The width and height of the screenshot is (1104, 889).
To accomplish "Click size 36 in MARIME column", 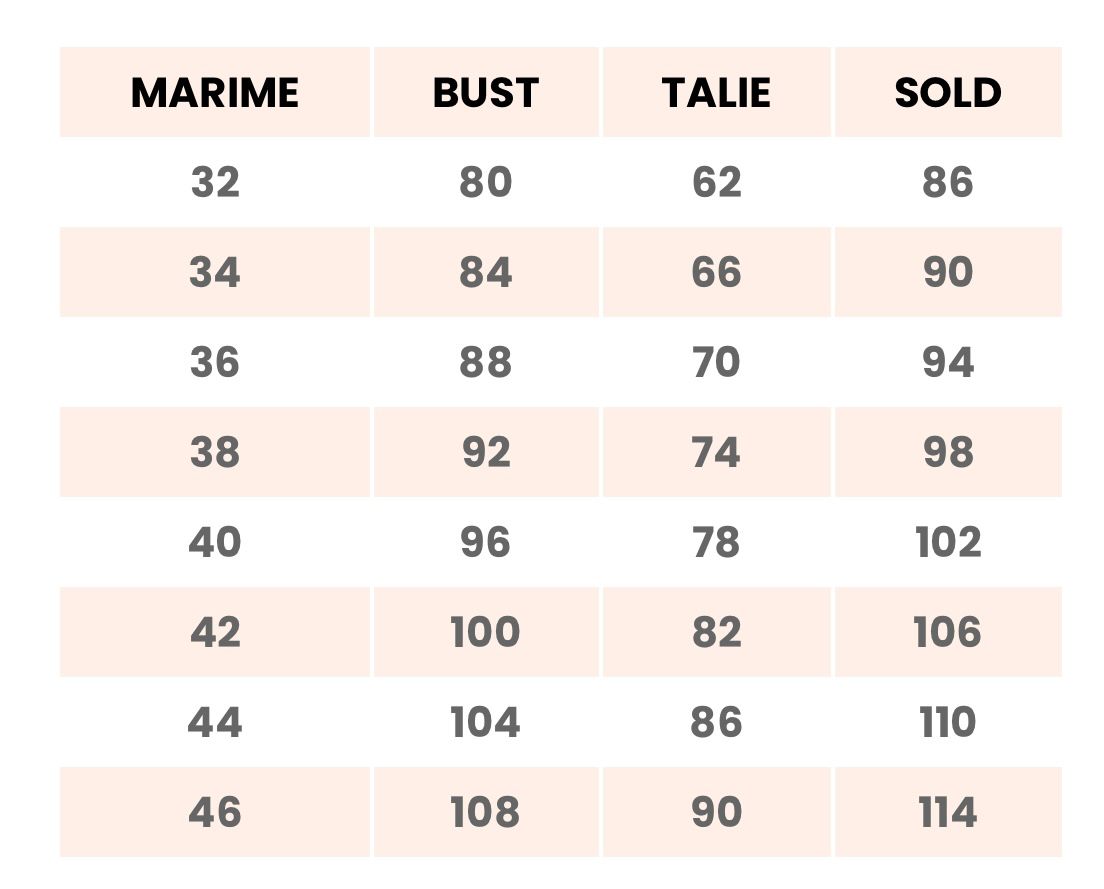I will tap(215, 362).
